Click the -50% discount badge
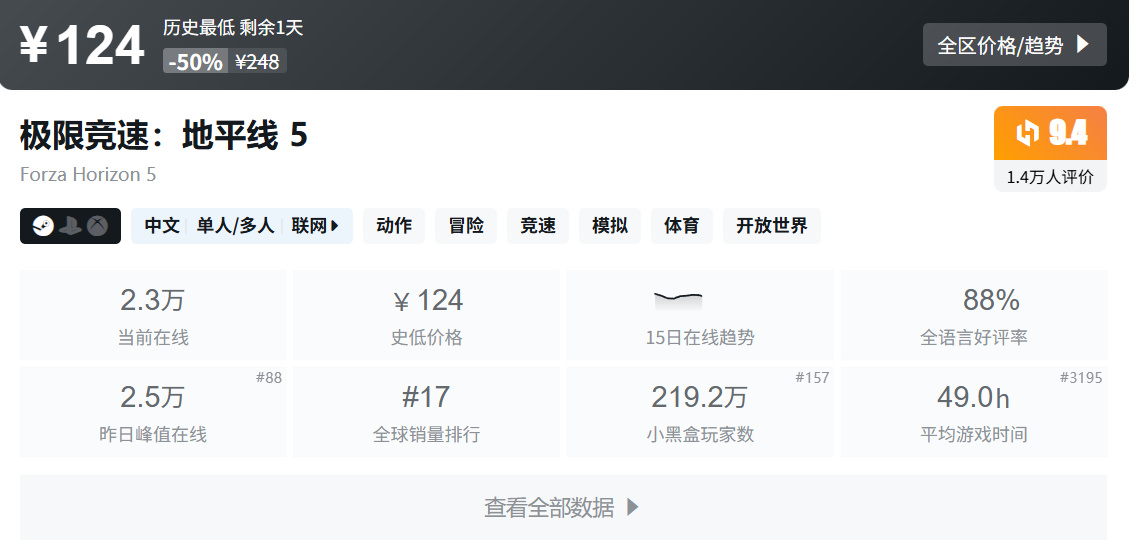This screenshot has width=1138, height=549. [x=196, y=62]
